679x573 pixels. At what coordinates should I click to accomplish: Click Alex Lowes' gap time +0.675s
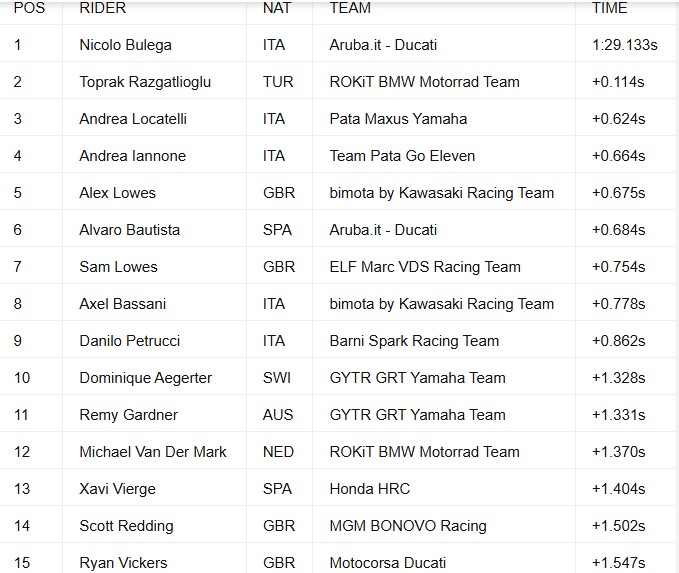click(x=618, y=193)
